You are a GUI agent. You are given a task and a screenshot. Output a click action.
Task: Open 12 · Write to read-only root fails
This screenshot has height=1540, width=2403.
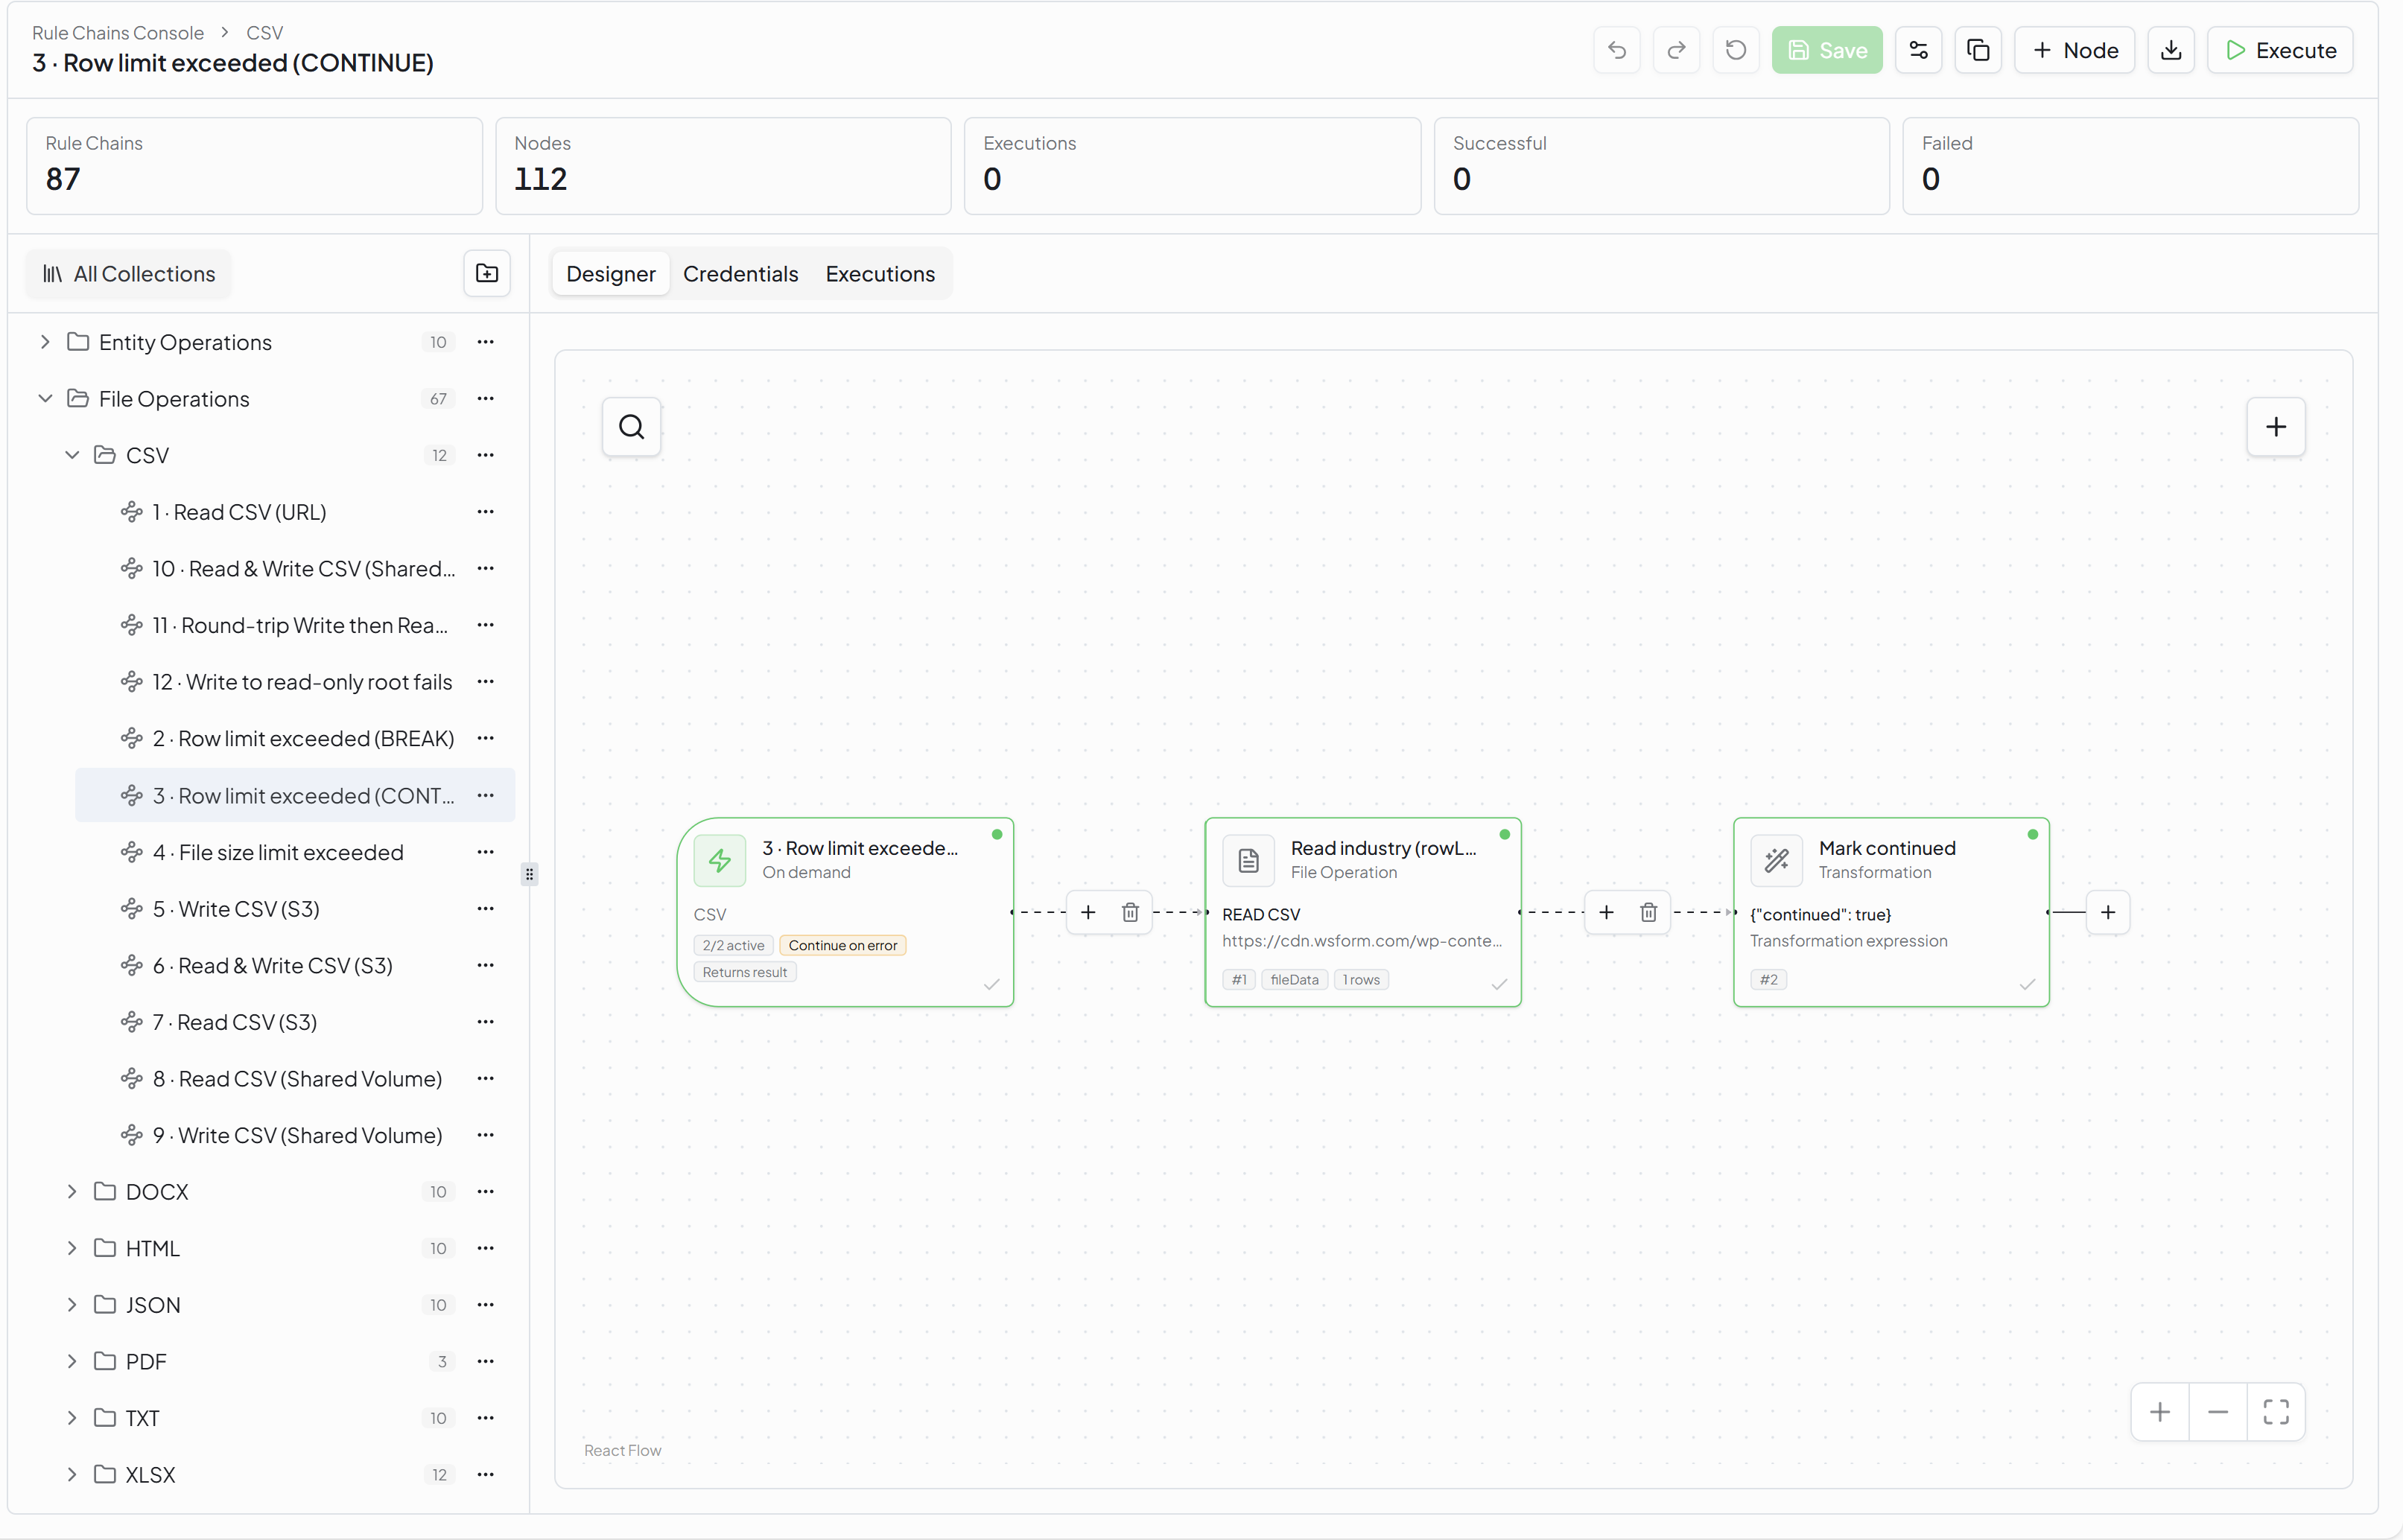[x=295, y=682]
